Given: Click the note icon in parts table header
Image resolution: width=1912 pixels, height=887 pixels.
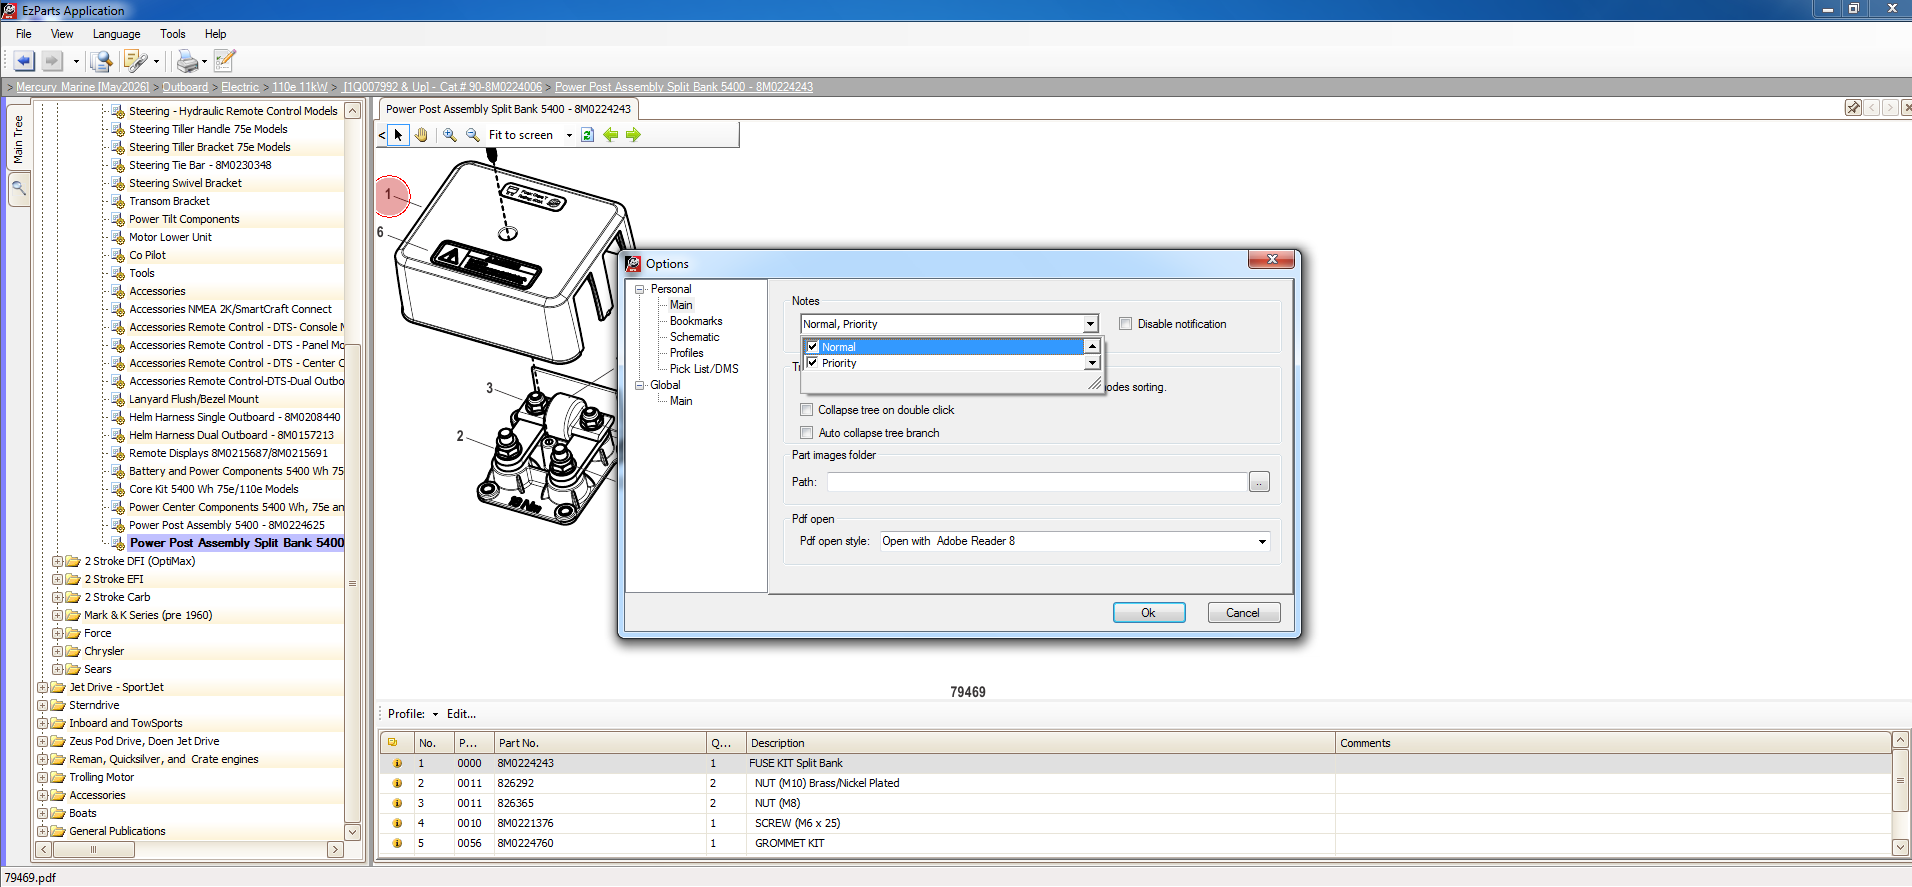Looking at the screenshot, I should point(393,742).
